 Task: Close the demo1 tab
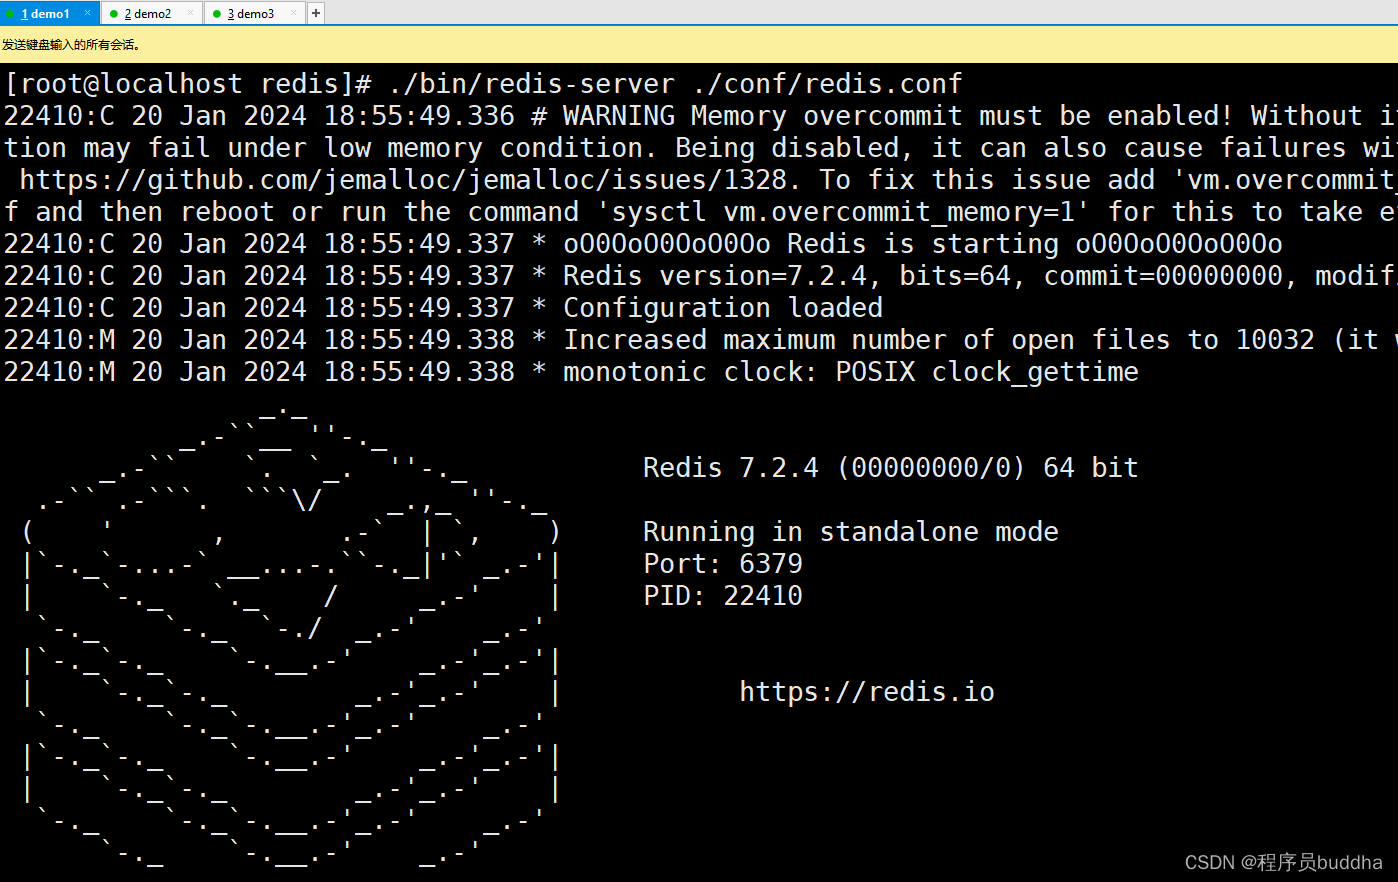pos(88,13)
